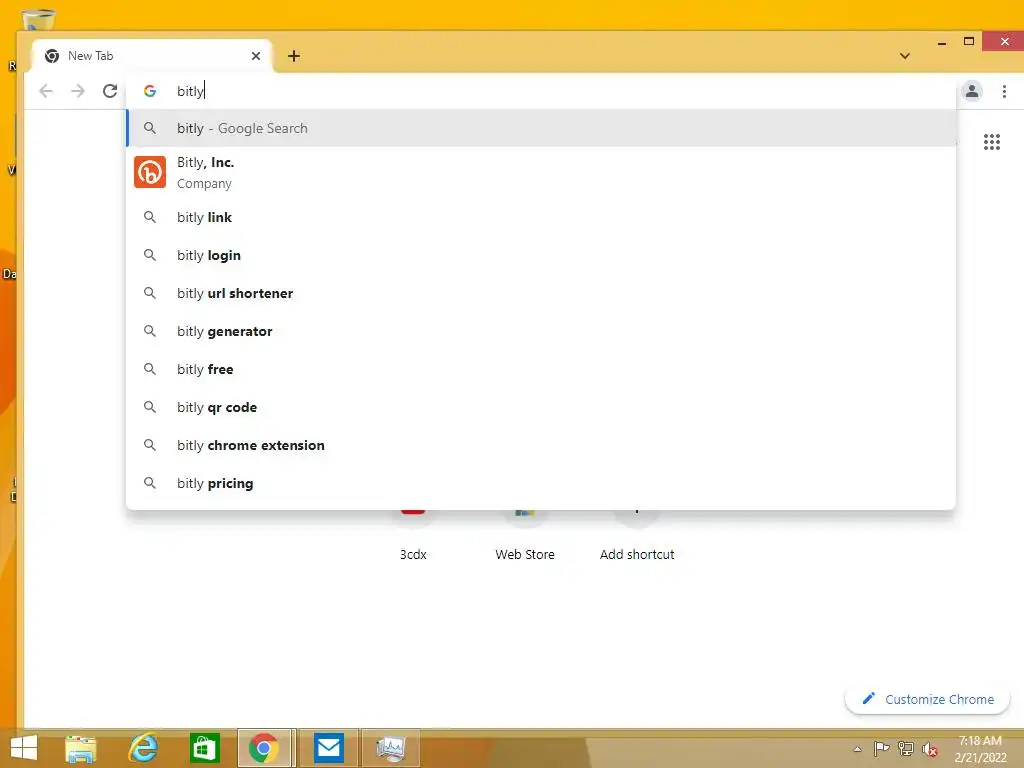Pick the 'bitly link' suggestion

point(541,217)
